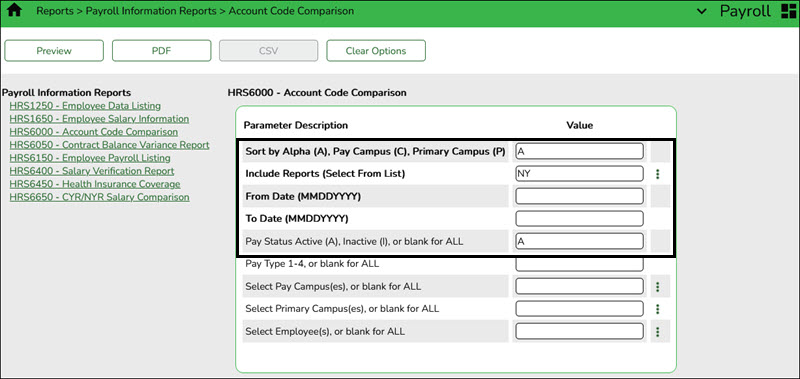The width and height of the screenshot is (800, 379).
Task: Click the Pay Status value field
Action: [580, 241]
